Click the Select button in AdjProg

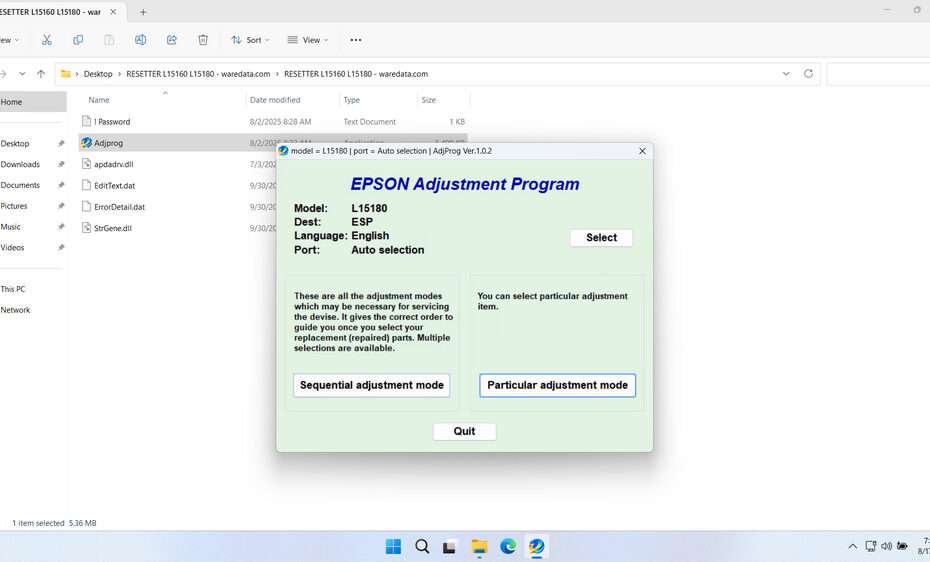coord(601,238)
